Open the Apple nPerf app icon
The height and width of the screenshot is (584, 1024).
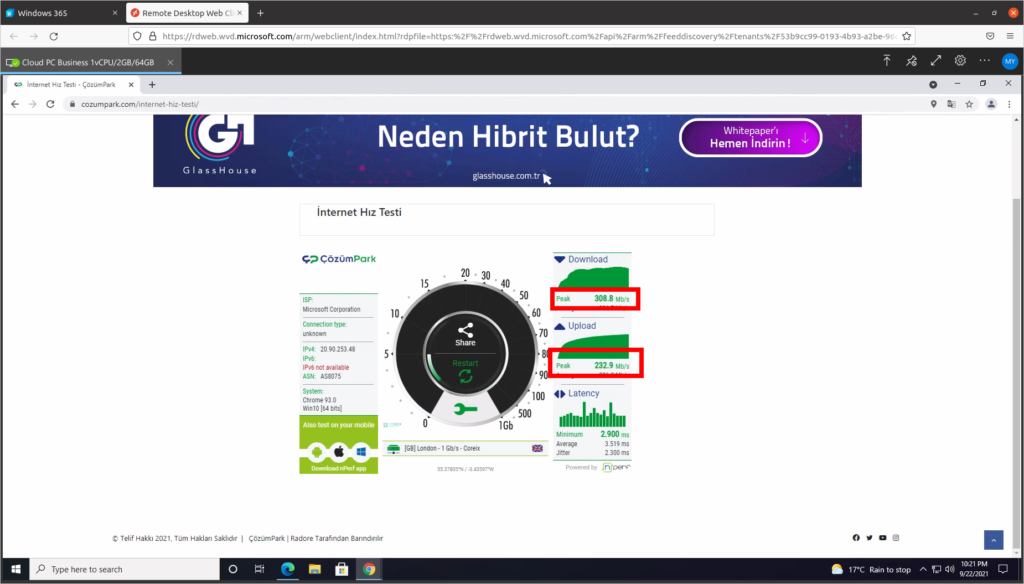coord(339,451)
